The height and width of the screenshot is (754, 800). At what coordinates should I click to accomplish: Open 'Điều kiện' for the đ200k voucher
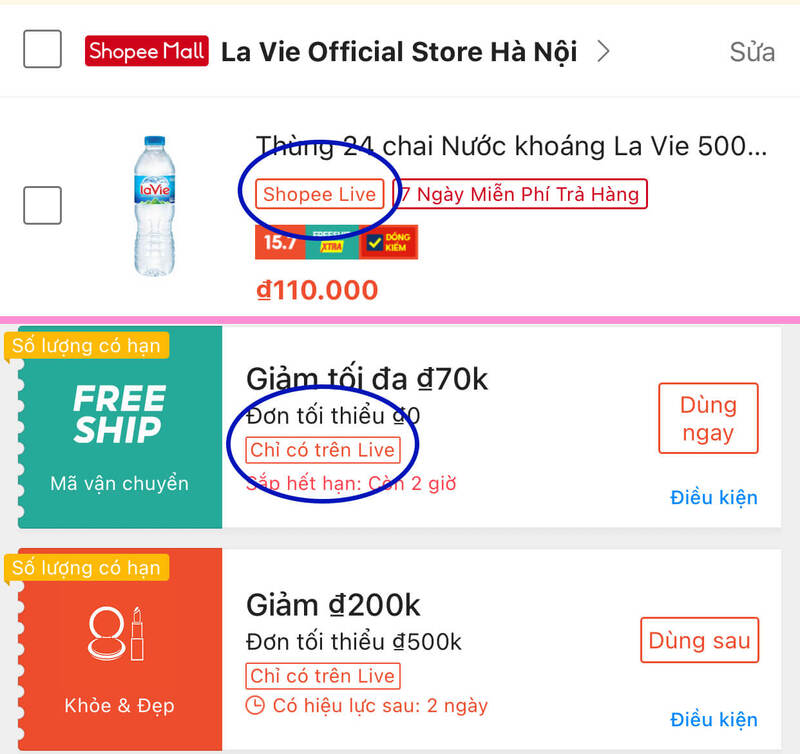[713, 719]
